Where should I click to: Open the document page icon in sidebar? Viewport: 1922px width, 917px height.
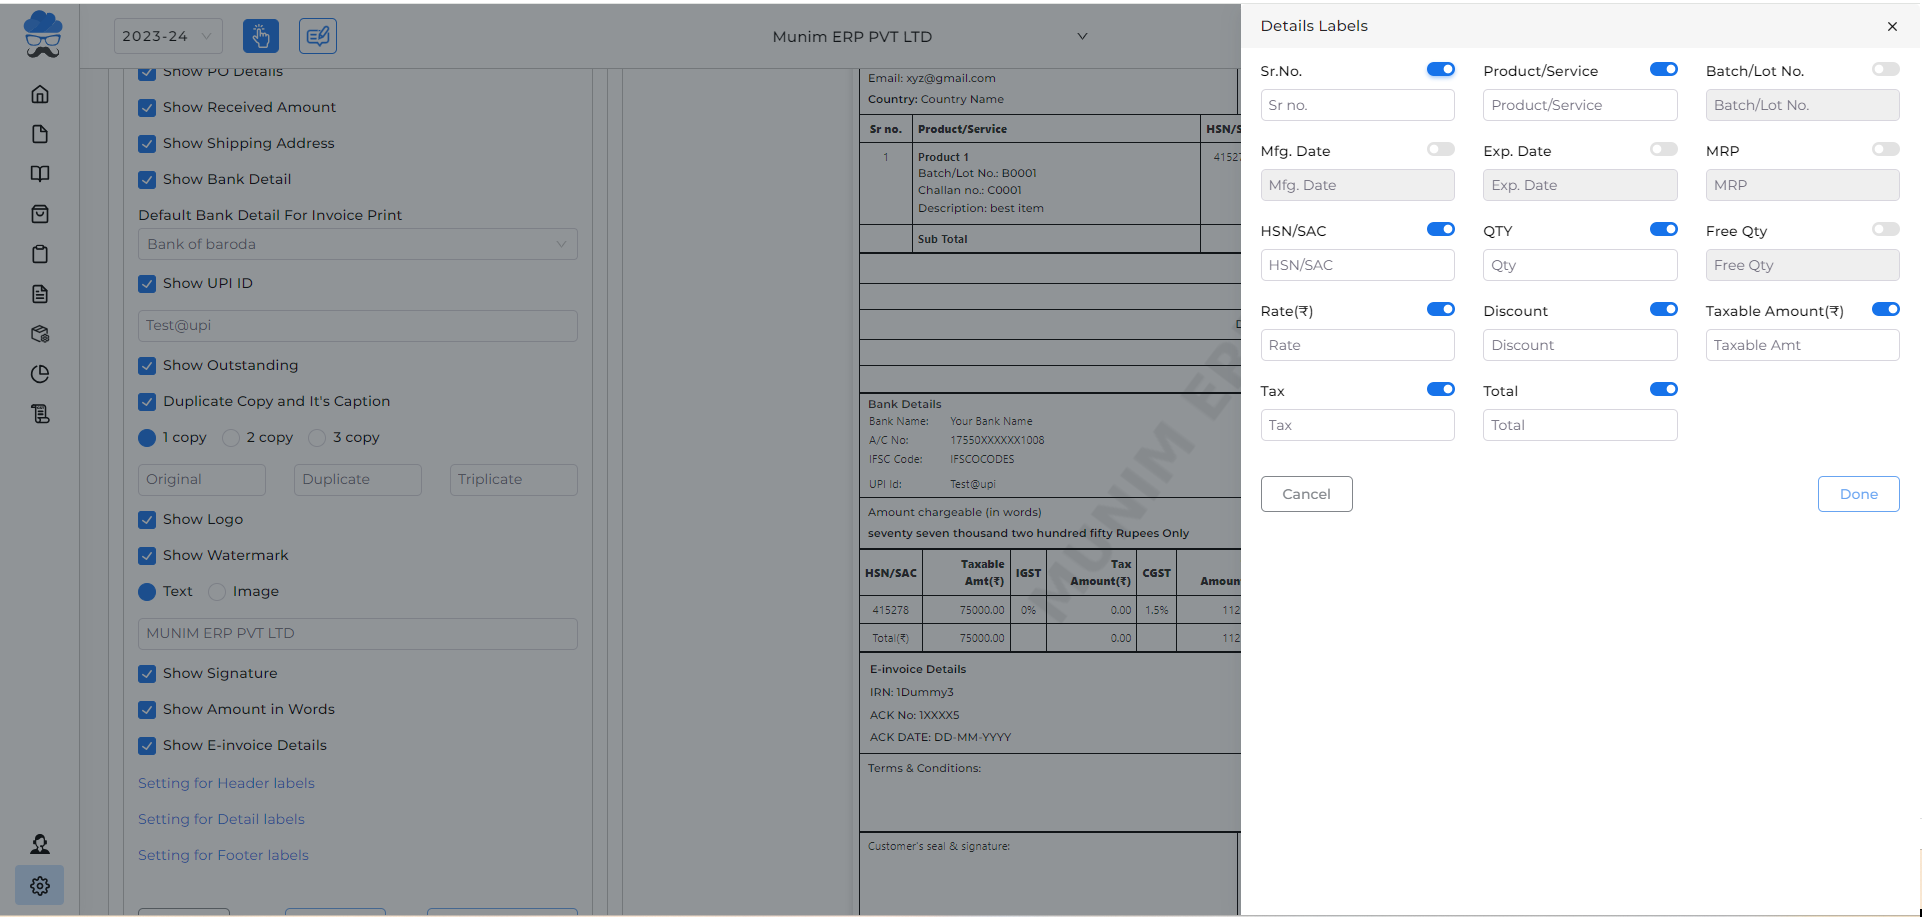coord(40,134)
